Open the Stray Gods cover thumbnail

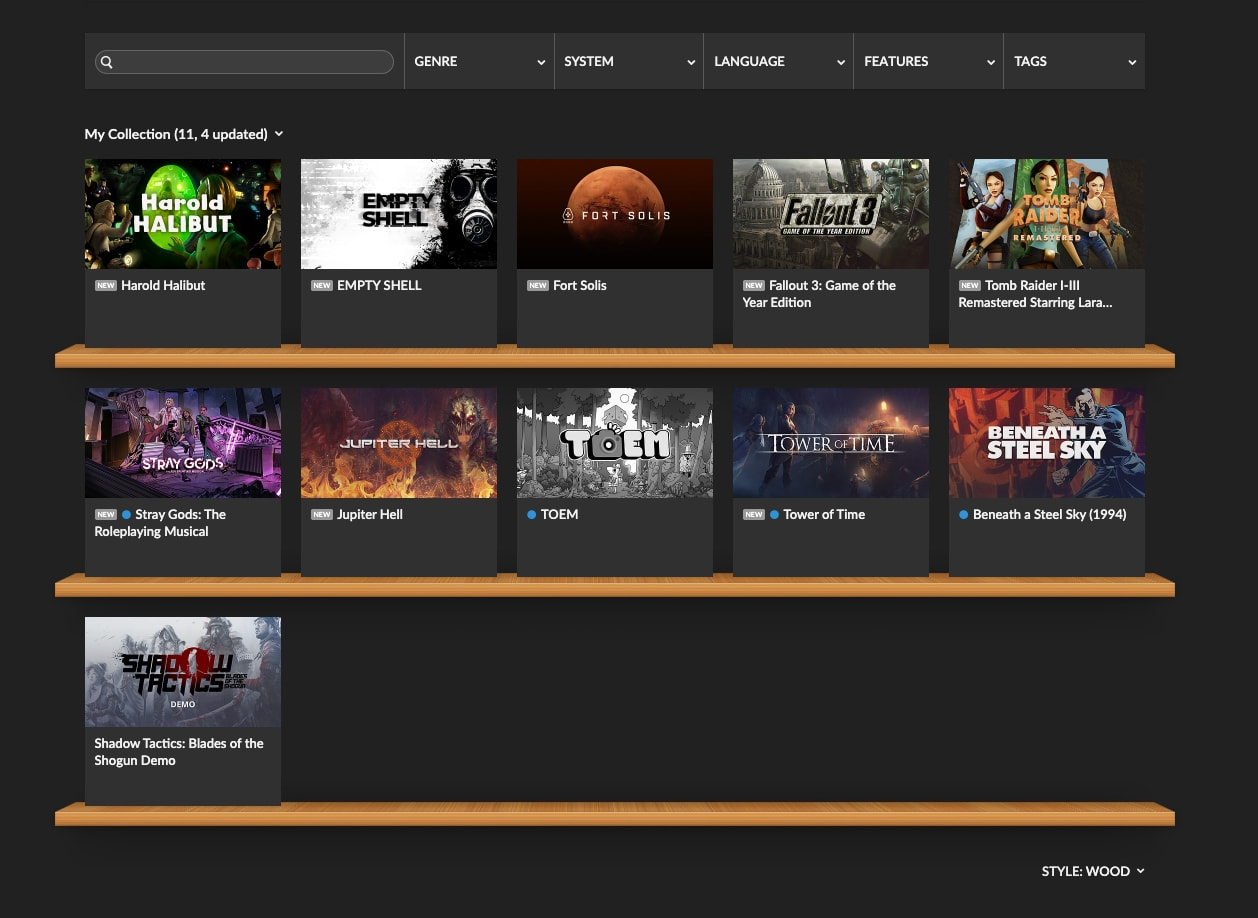tap(183, 443)
